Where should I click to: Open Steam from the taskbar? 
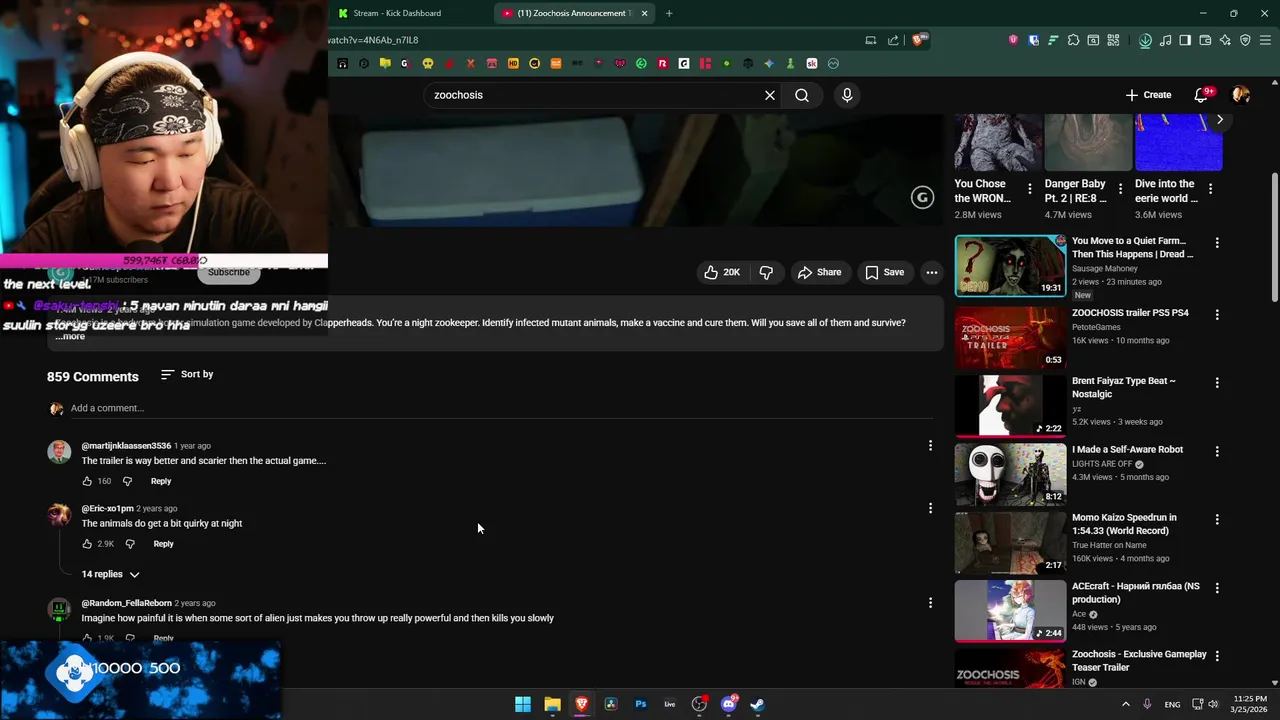758,704
